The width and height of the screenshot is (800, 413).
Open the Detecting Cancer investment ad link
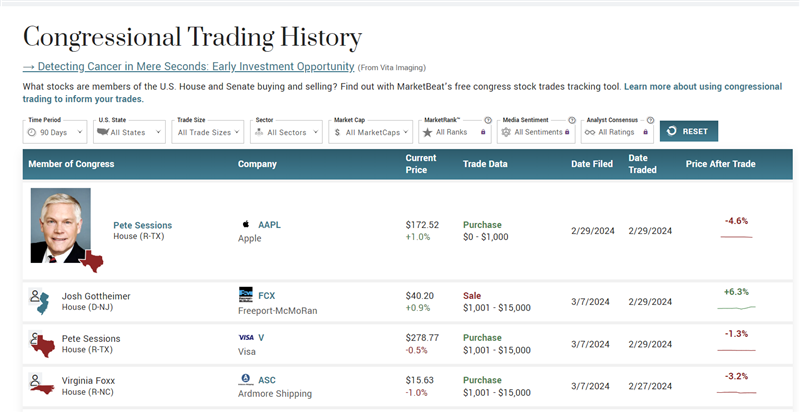pyautogui.click(x=189, y=66)
